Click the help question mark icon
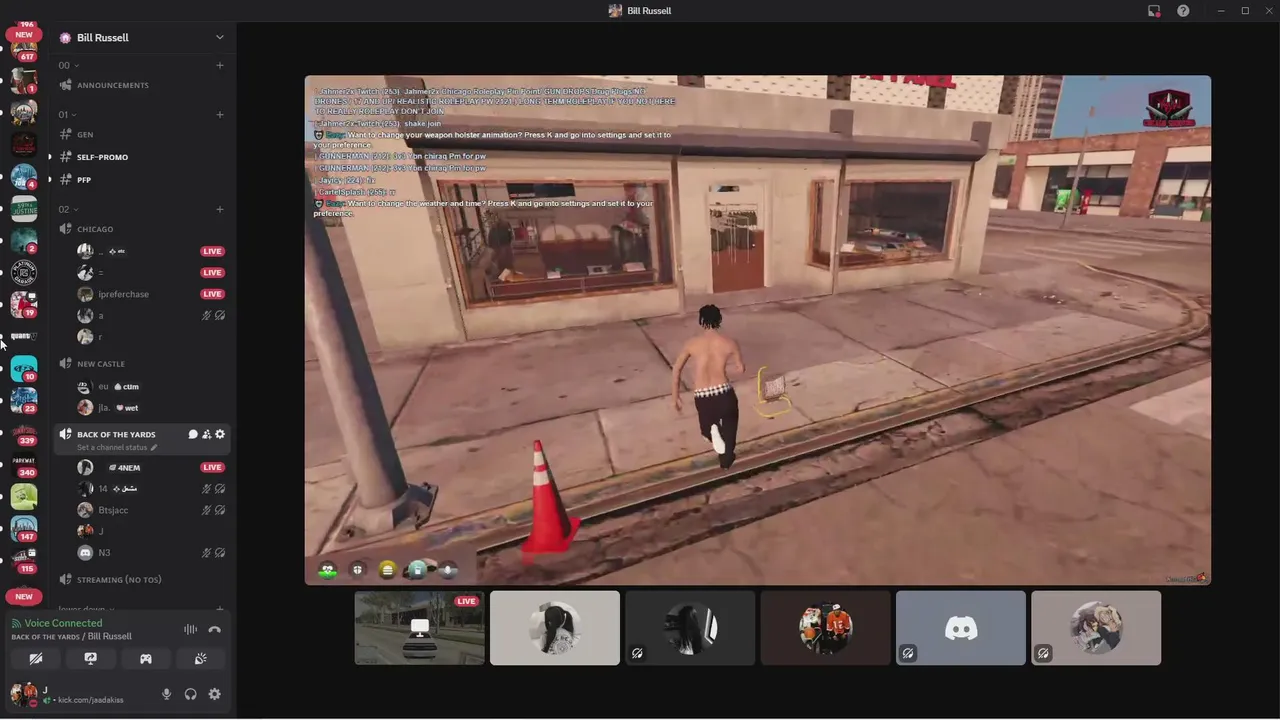This screenshot has width=1280, height=720. point(1183,11)
